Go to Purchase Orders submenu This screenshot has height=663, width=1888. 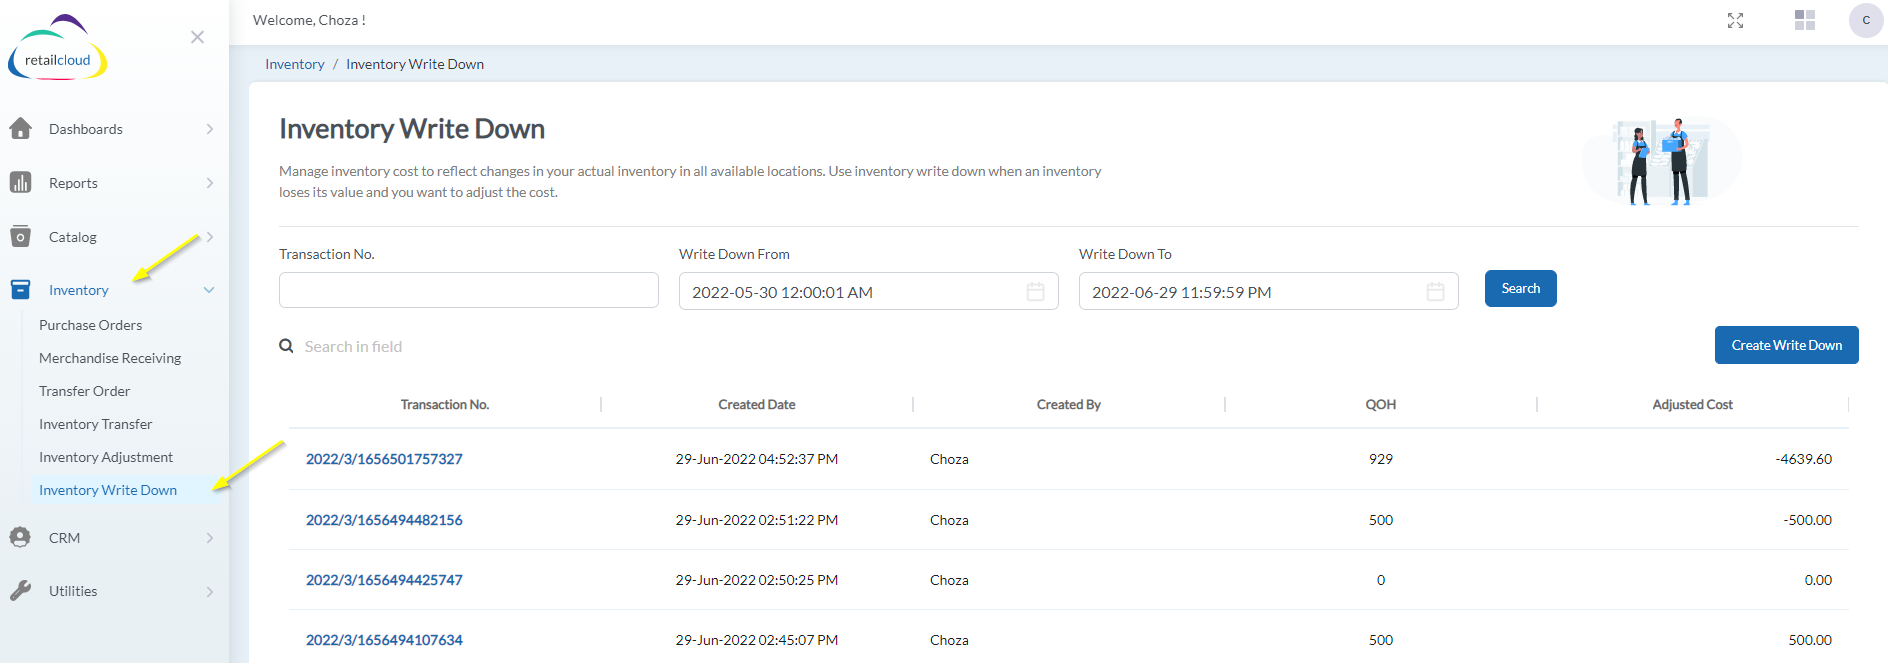click(90, 325)
